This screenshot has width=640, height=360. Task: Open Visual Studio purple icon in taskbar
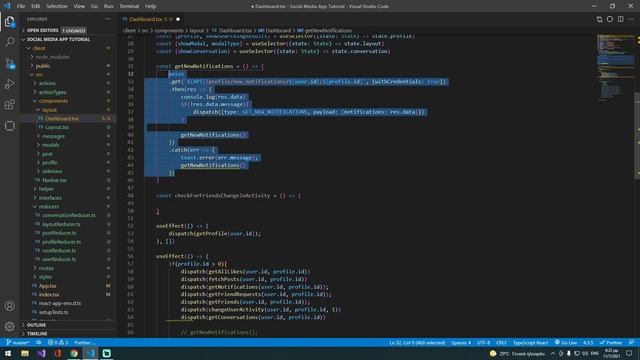[x=41, y=353]
